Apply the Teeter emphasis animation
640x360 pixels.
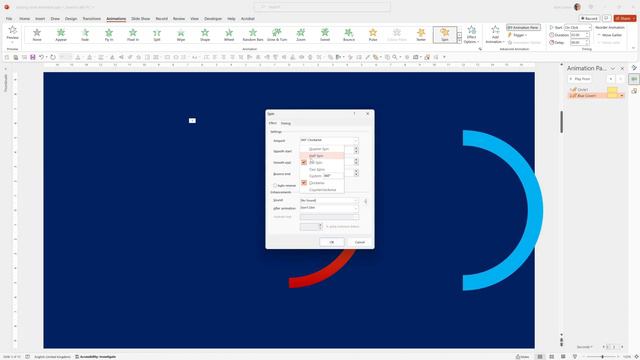point(421,35)
